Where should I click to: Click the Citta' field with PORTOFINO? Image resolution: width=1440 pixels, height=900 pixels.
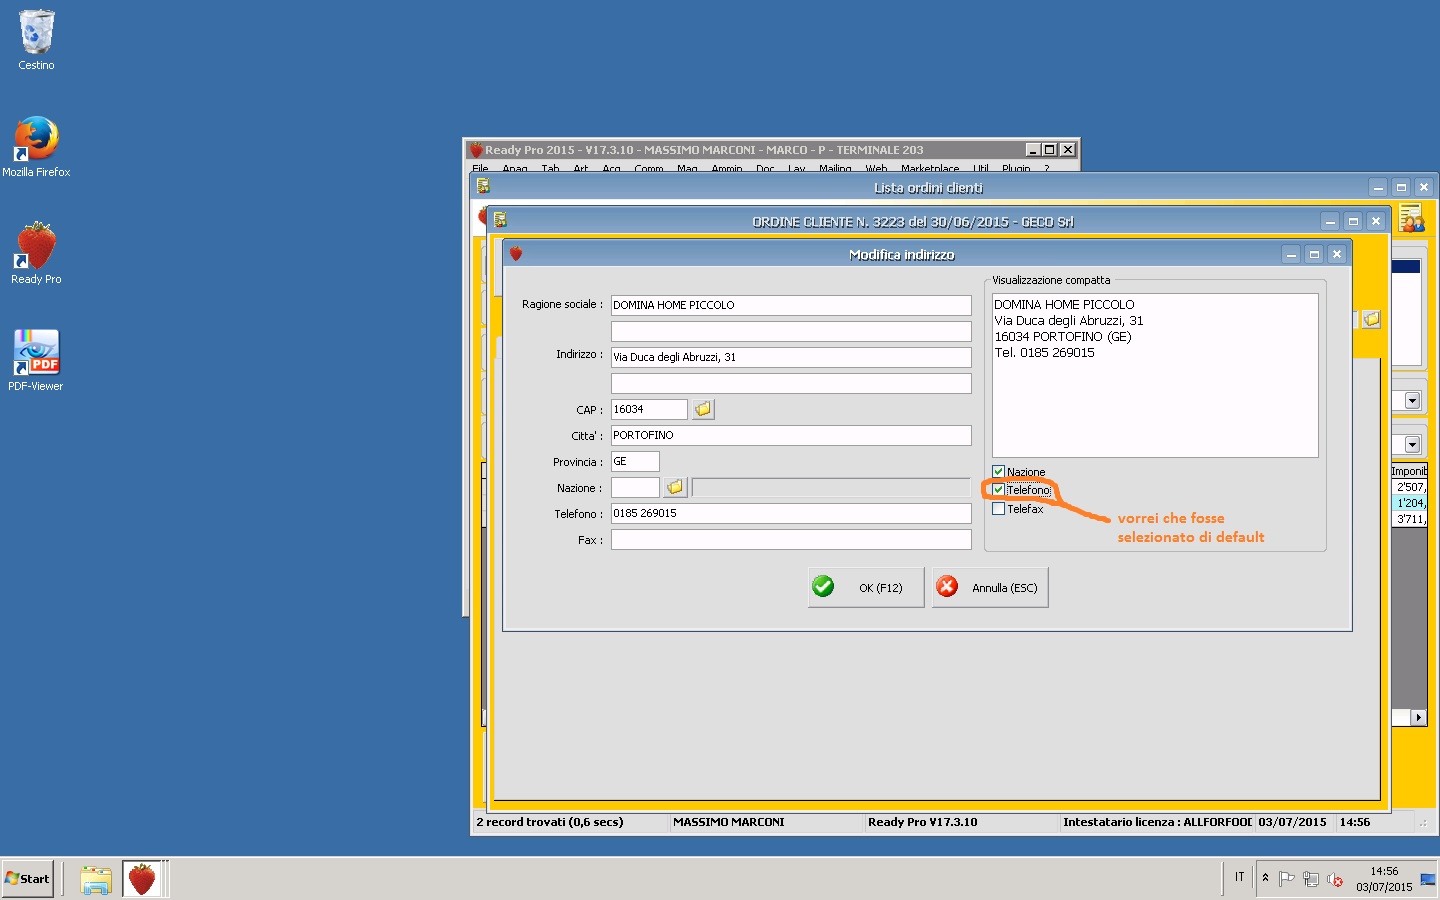791,435
